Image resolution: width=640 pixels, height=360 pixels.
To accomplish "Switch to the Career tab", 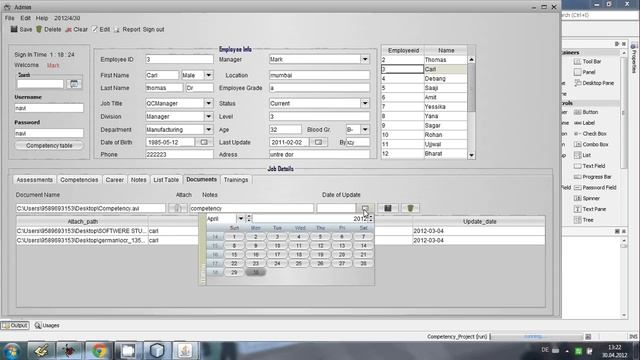I will click(114, 180).
